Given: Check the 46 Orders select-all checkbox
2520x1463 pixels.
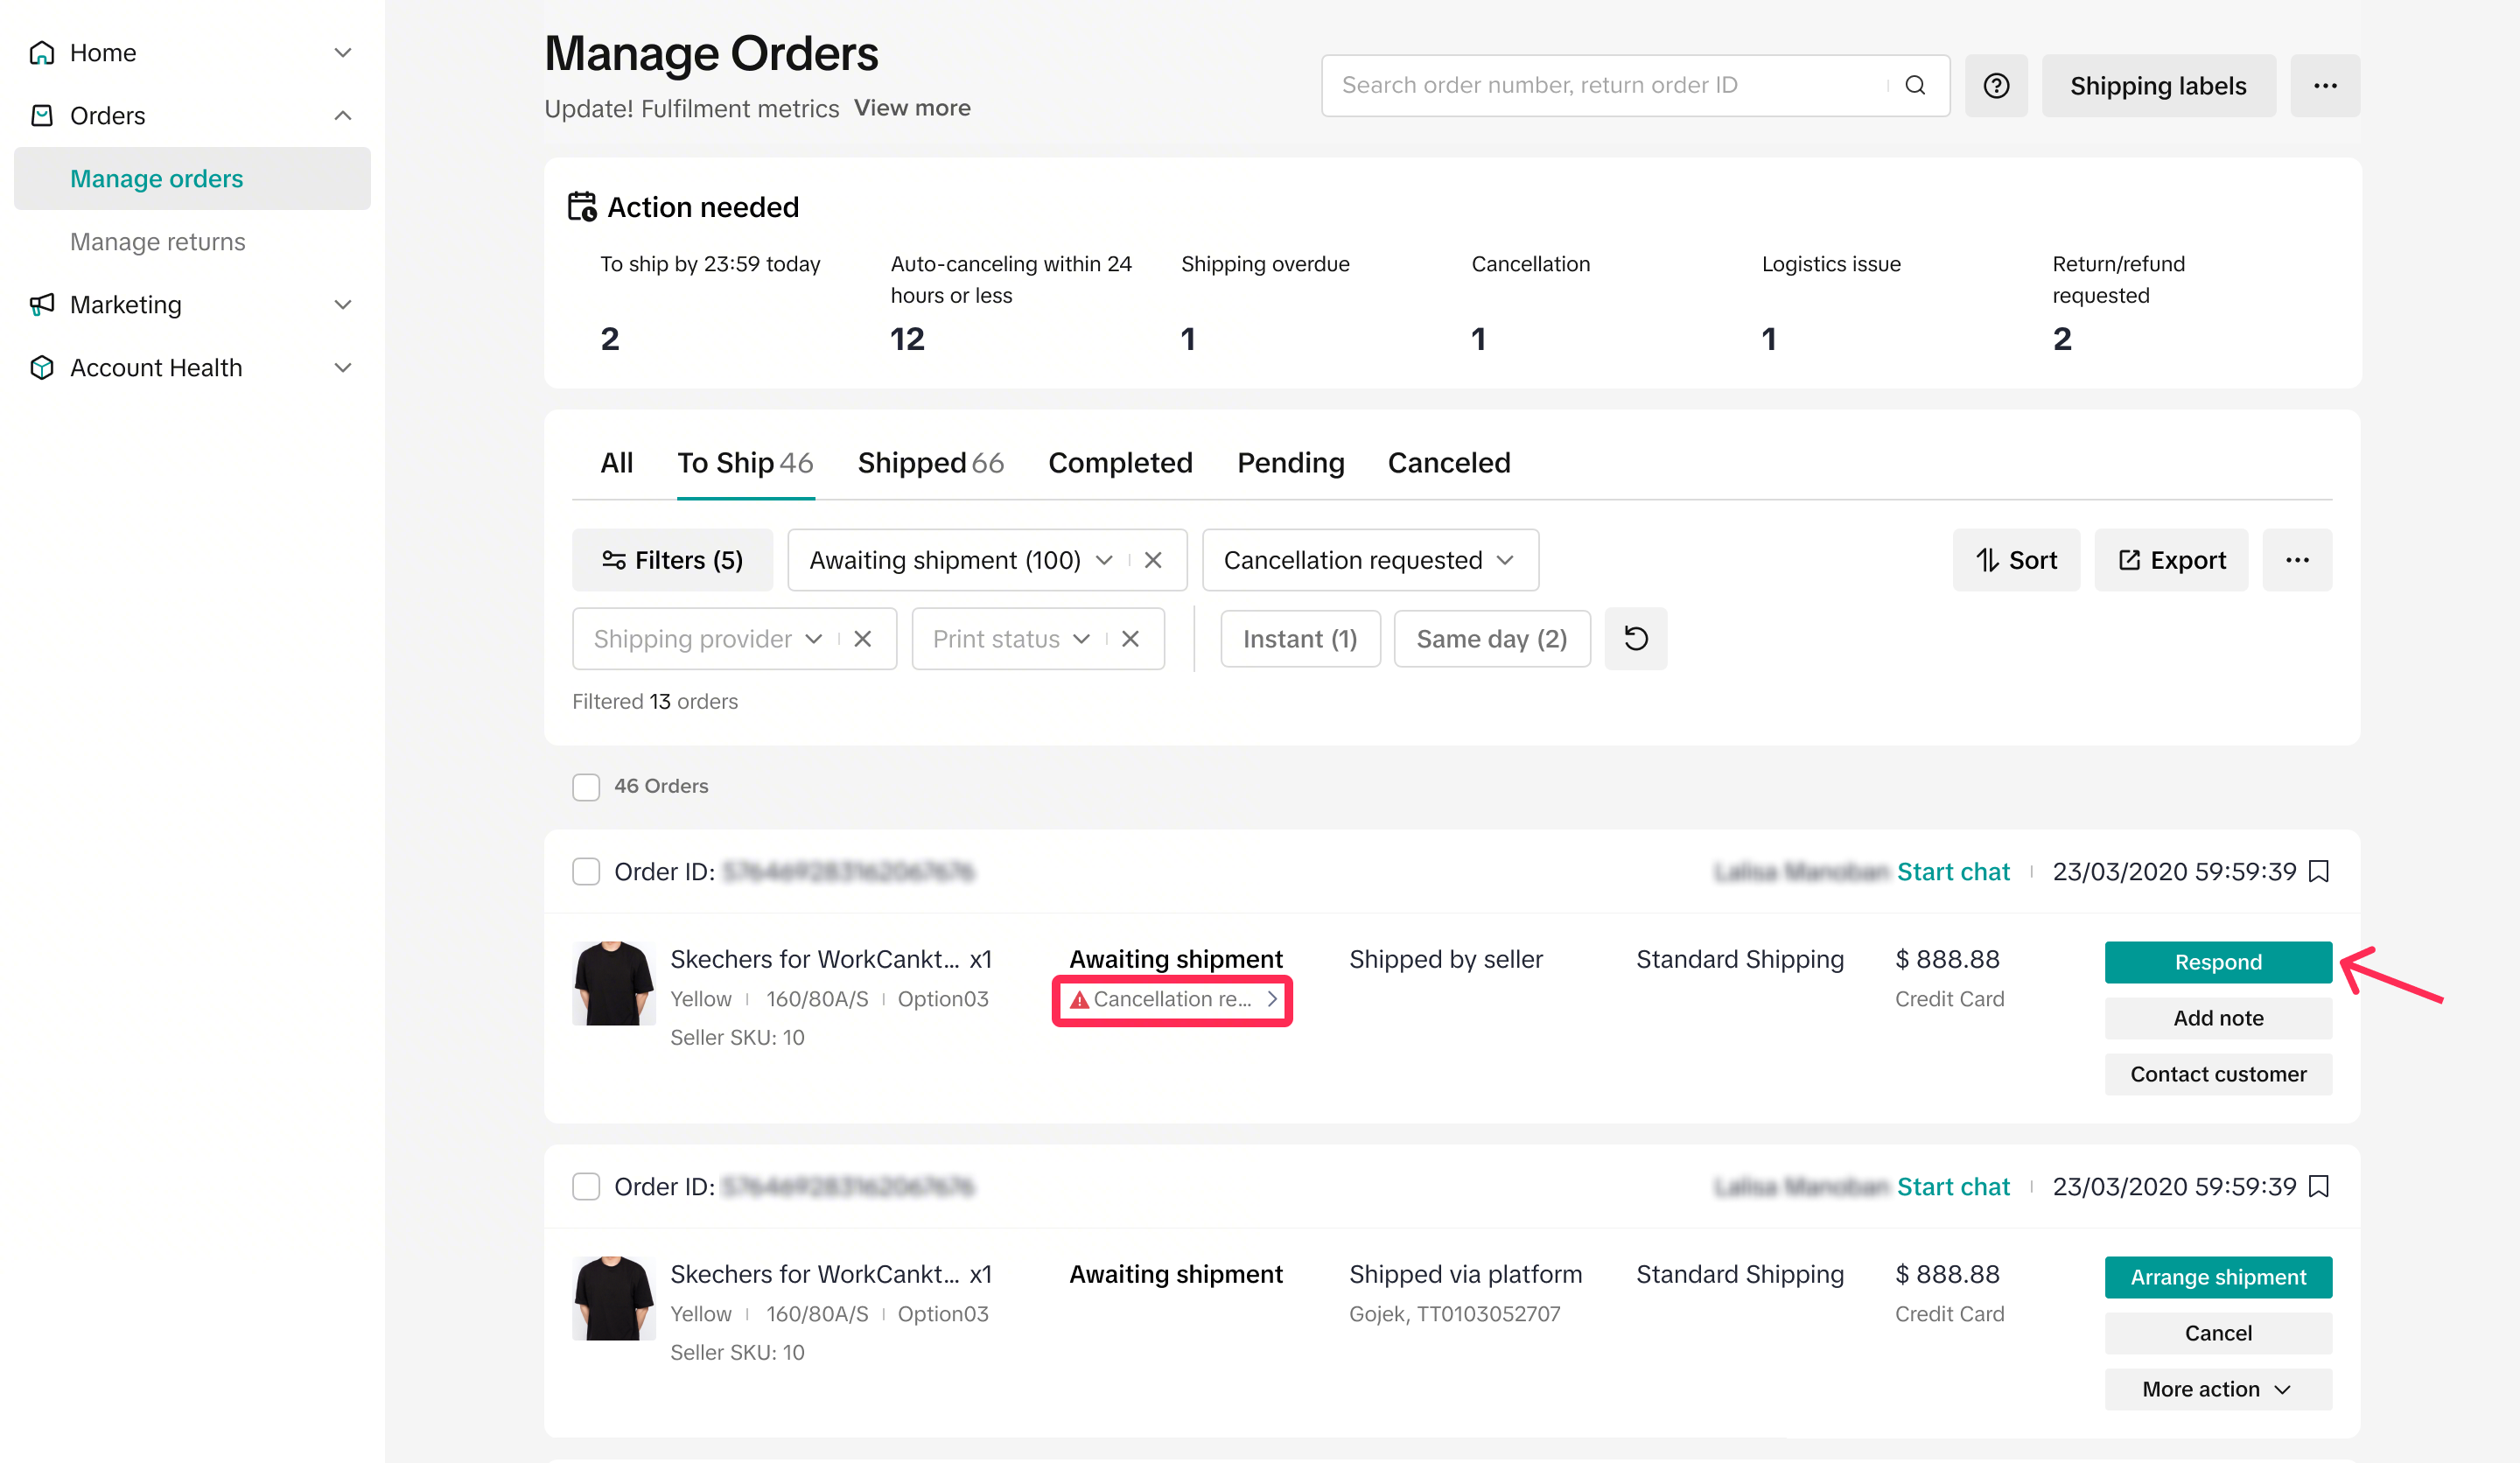Looking at the screenshot, I should pos(586,786).
